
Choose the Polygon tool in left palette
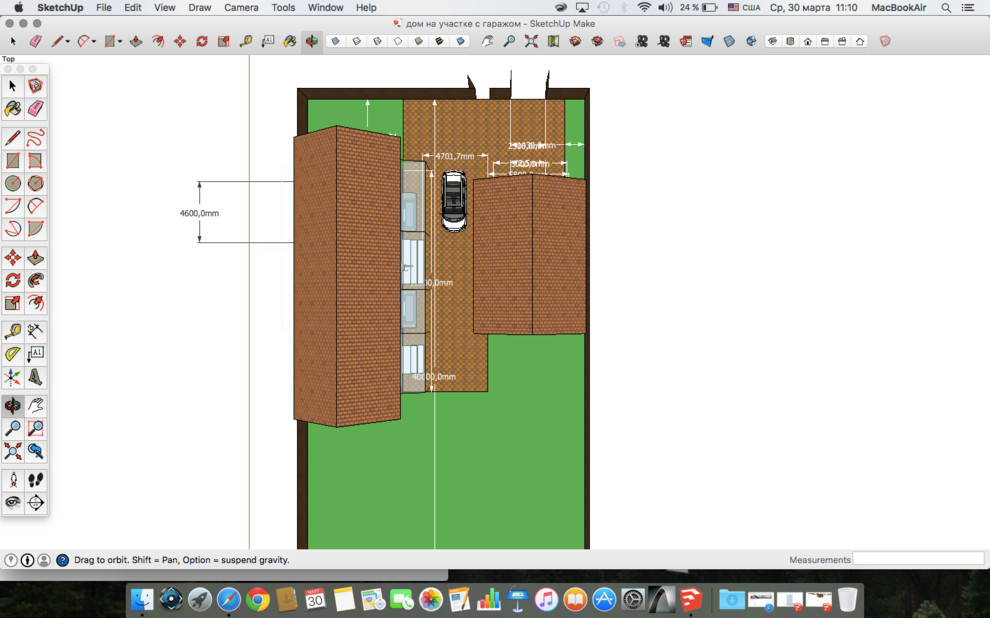click(x=36, y=184)
